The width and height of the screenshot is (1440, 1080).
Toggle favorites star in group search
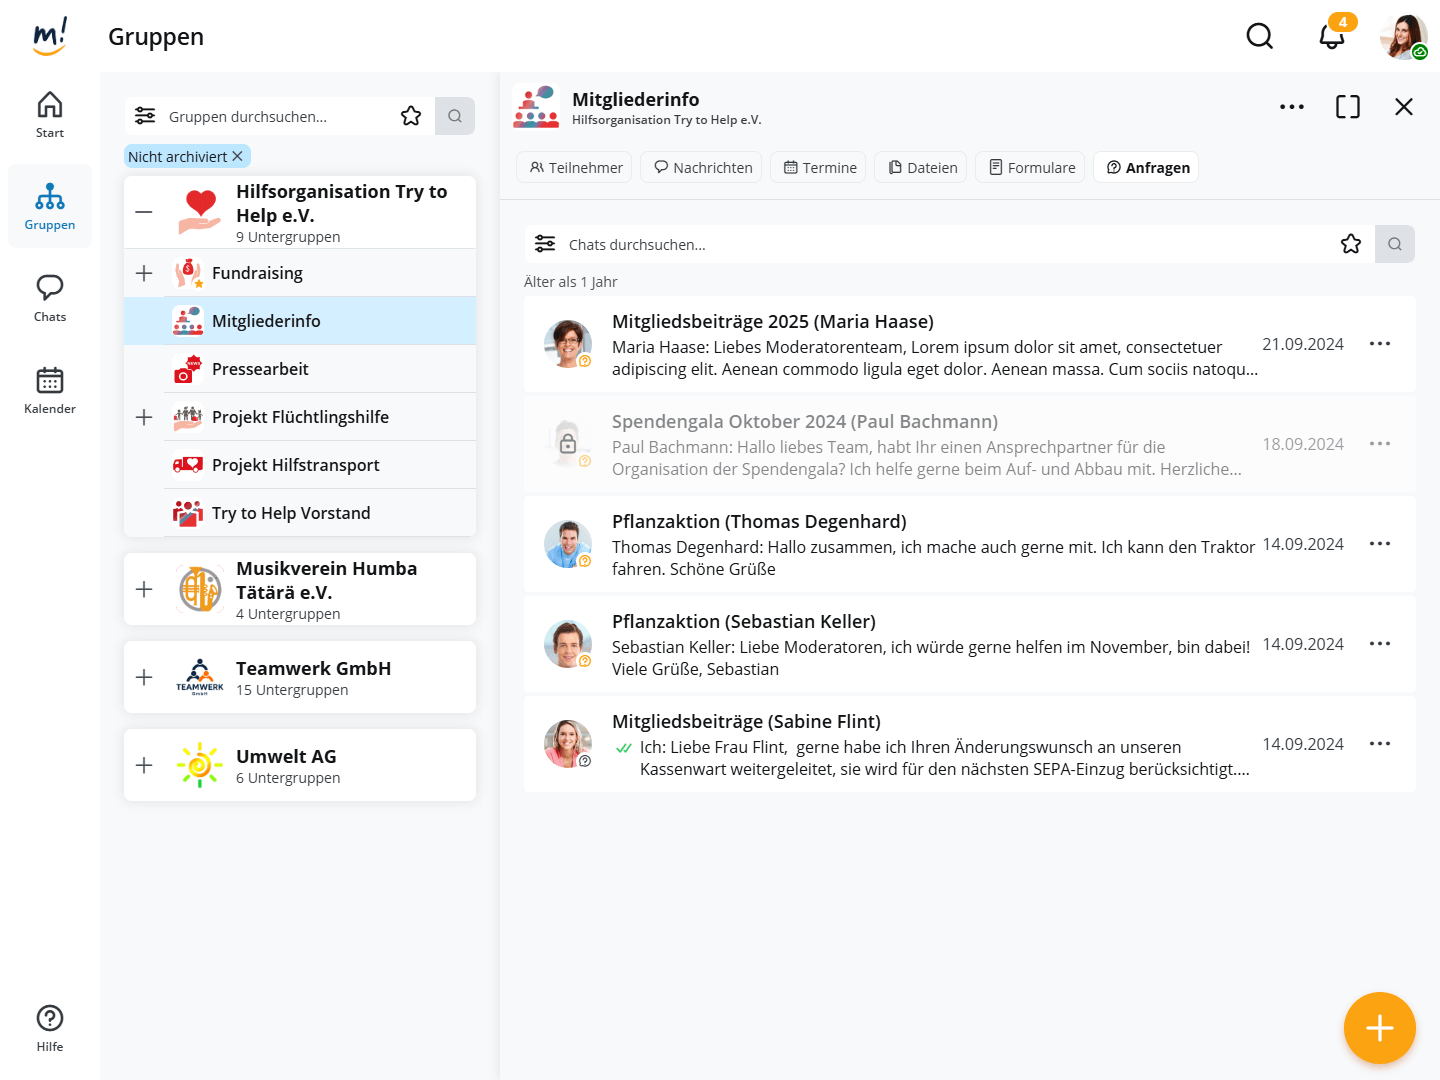point(411,116)
